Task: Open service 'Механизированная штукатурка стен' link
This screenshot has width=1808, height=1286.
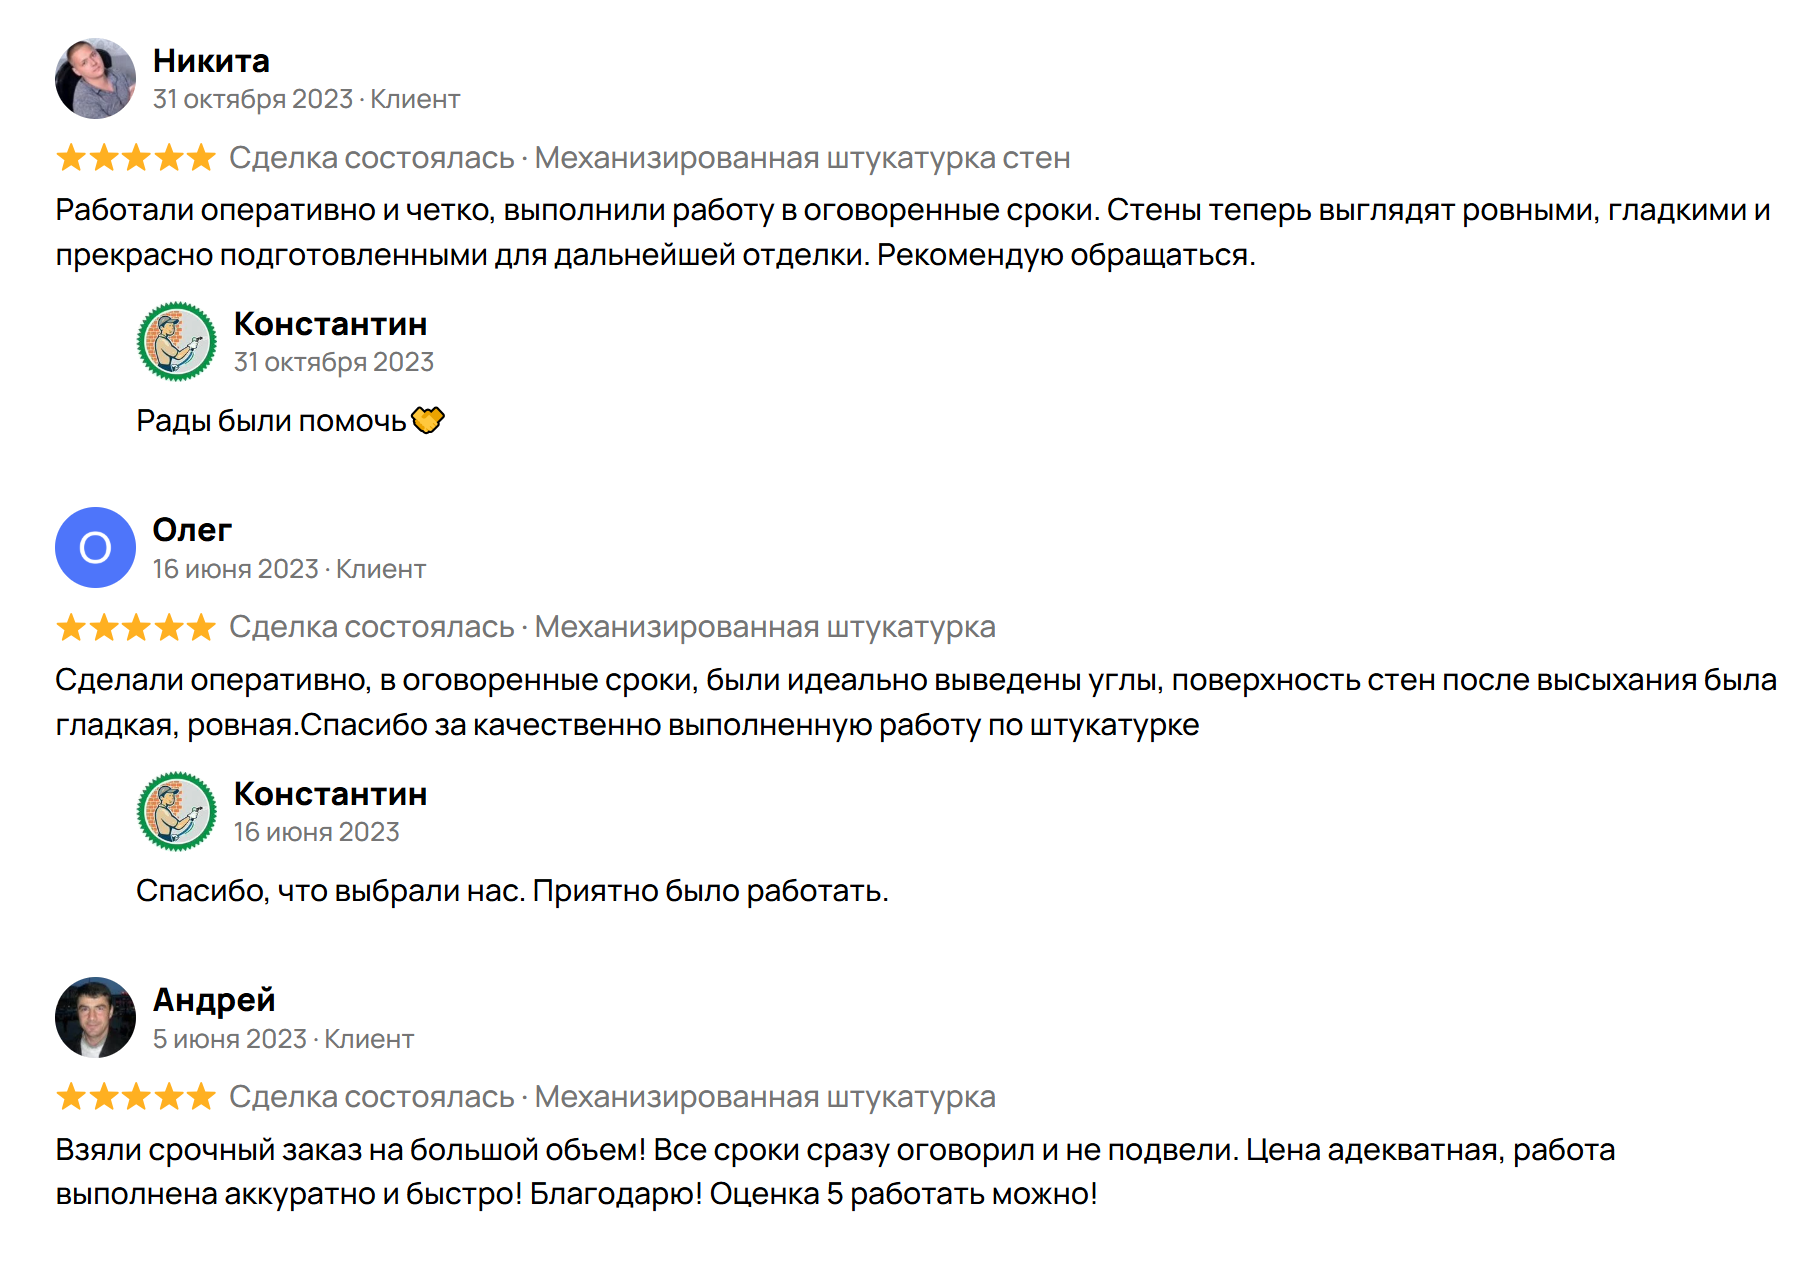Action: coord(802,158)
